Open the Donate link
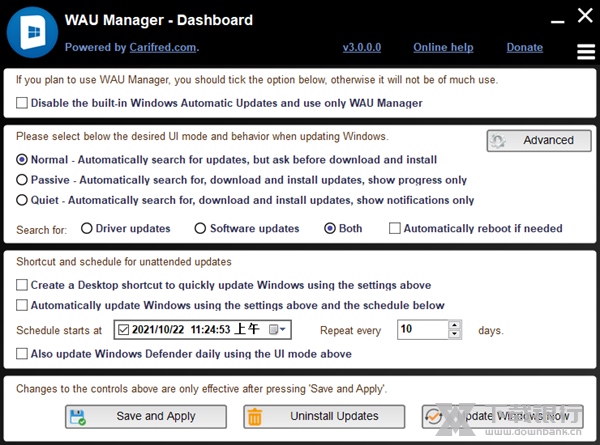This screenshot has width=600, height=445. 524,47
